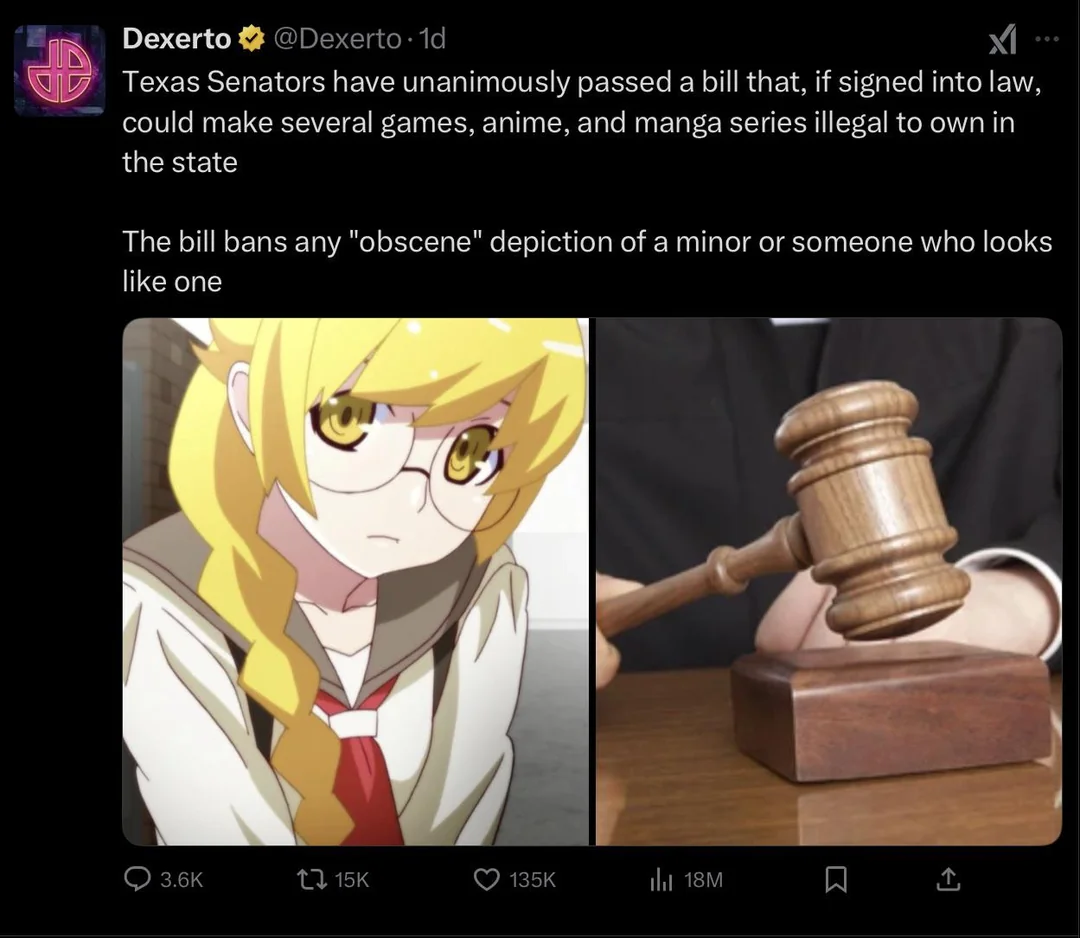Toggle the like heart icon

click(487, 879)
